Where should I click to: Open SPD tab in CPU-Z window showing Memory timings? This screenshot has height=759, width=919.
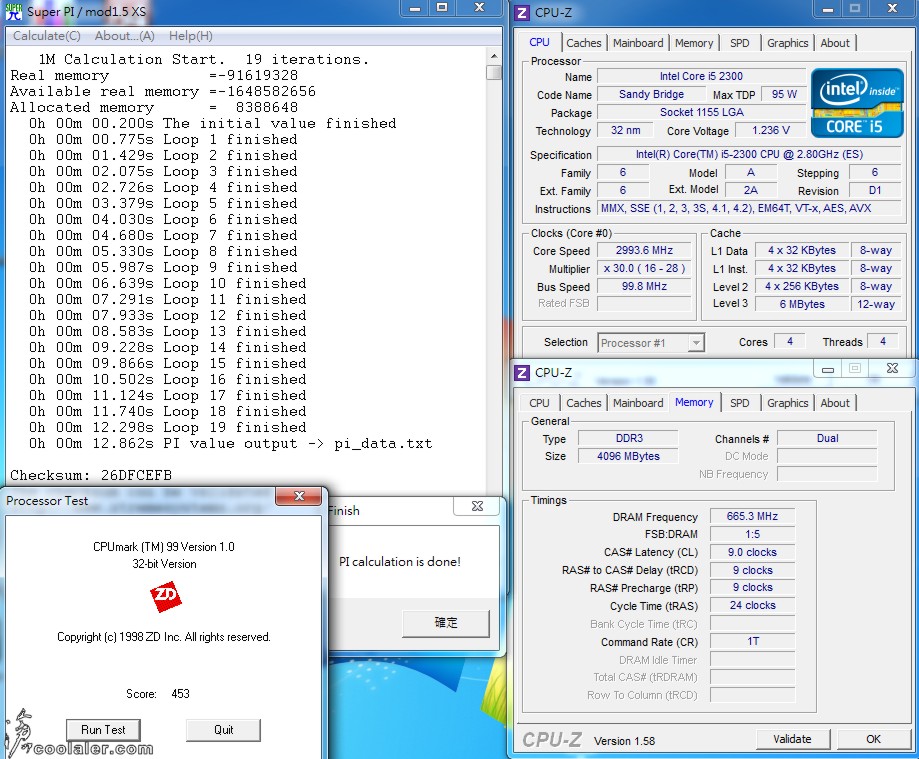coord(740,403)
